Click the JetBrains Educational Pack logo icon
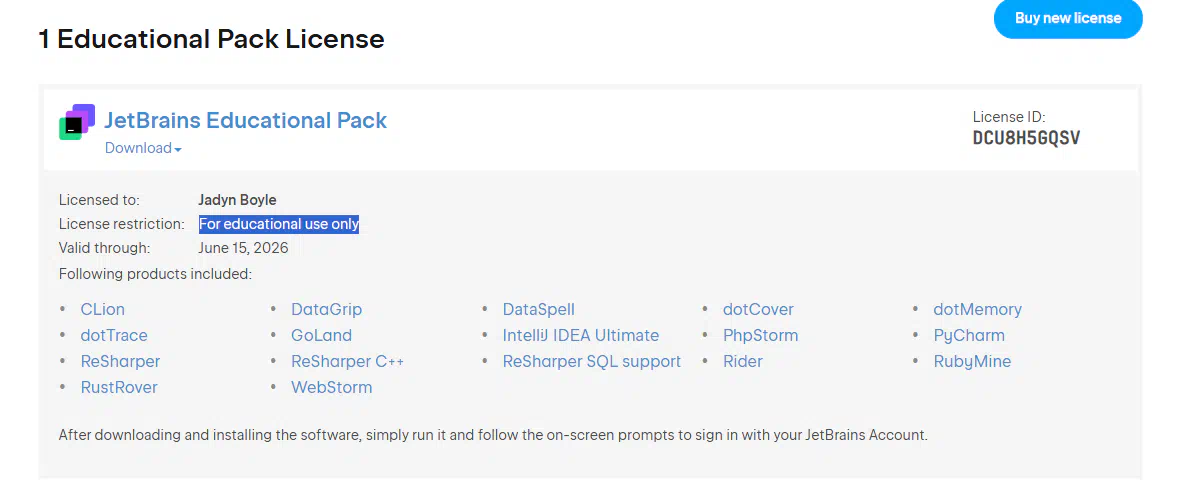The height and width of the screenshot is (491, 1192). [77, 122]
